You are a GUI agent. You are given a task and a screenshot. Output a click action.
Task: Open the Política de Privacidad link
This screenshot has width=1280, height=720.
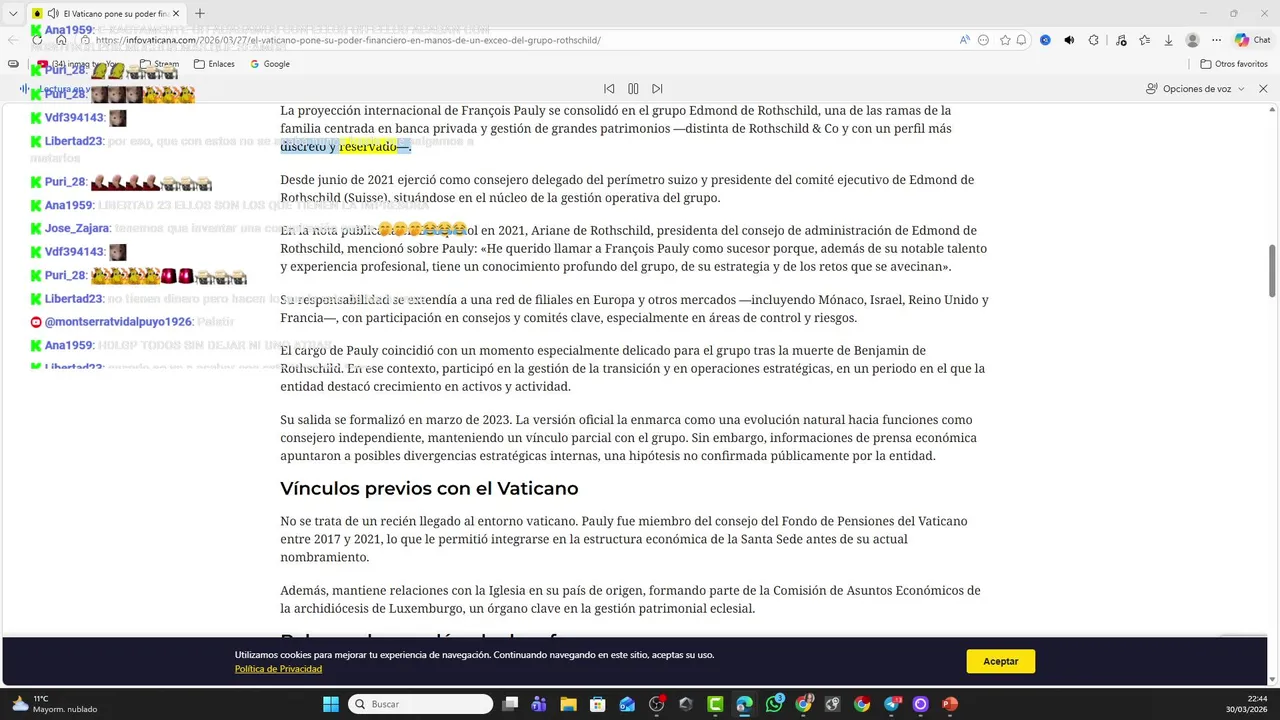(x=278, y=669)
